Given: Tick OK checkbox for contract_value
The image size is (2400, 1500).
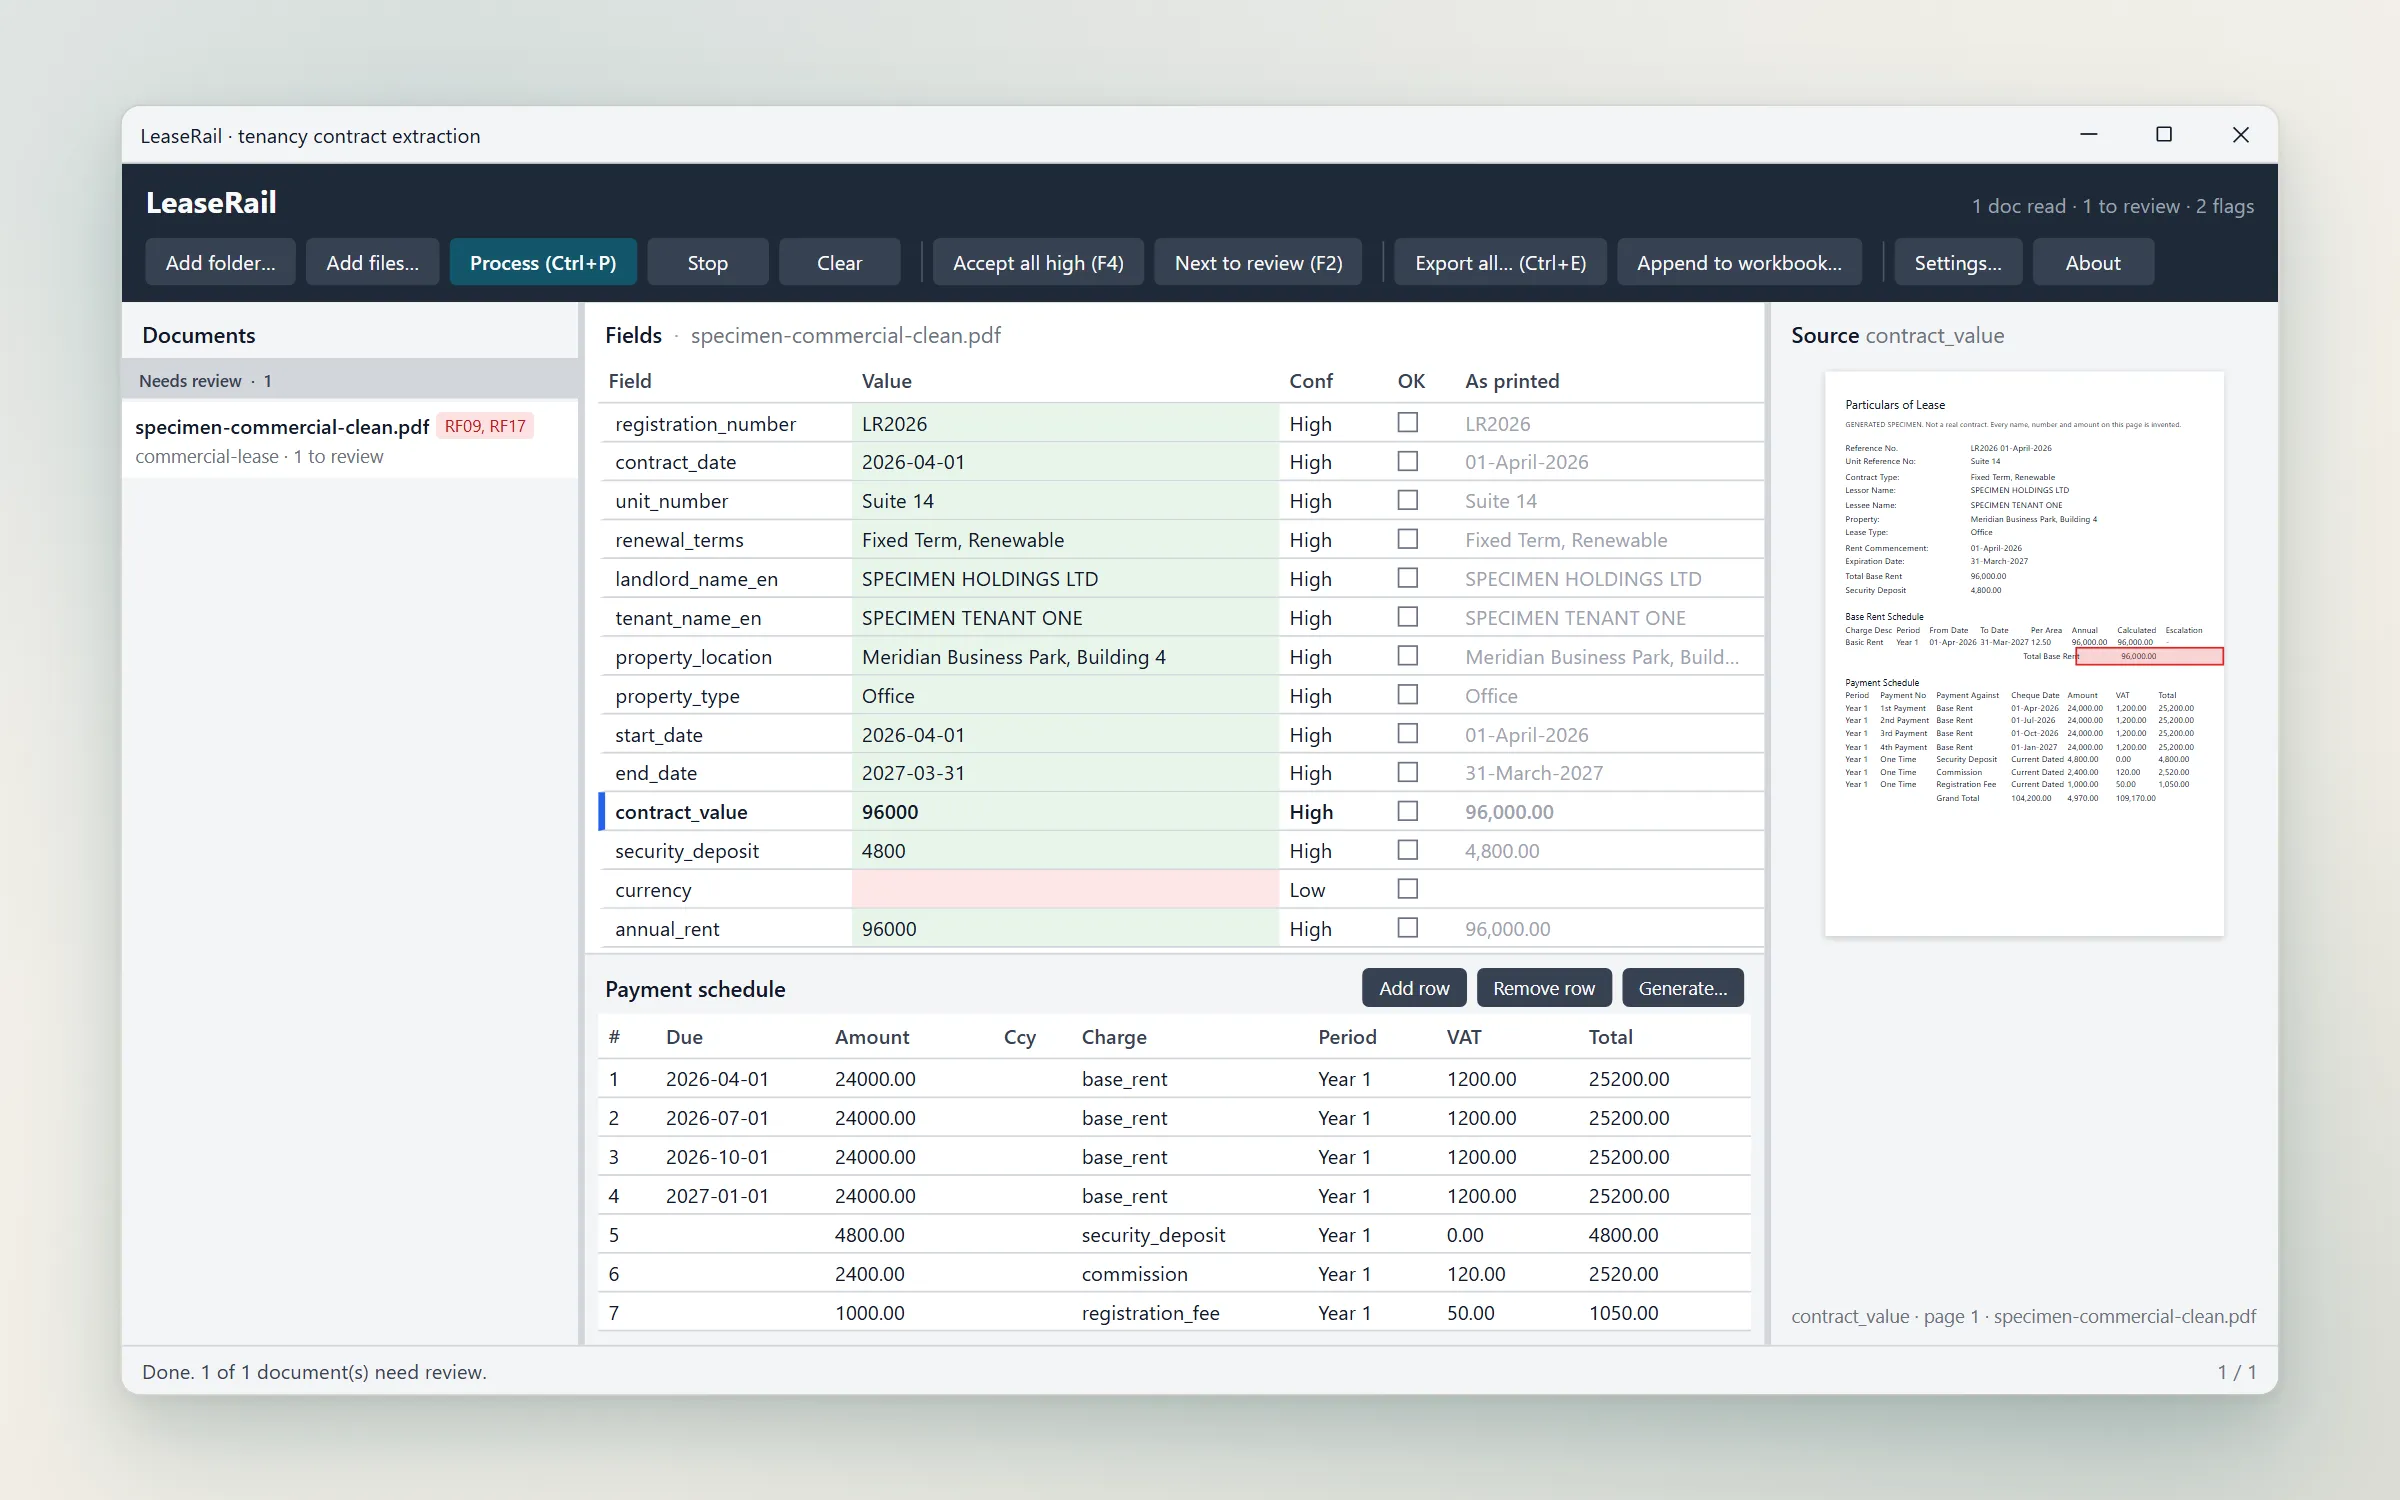Looking at the screenshot, I should 1407,811.
